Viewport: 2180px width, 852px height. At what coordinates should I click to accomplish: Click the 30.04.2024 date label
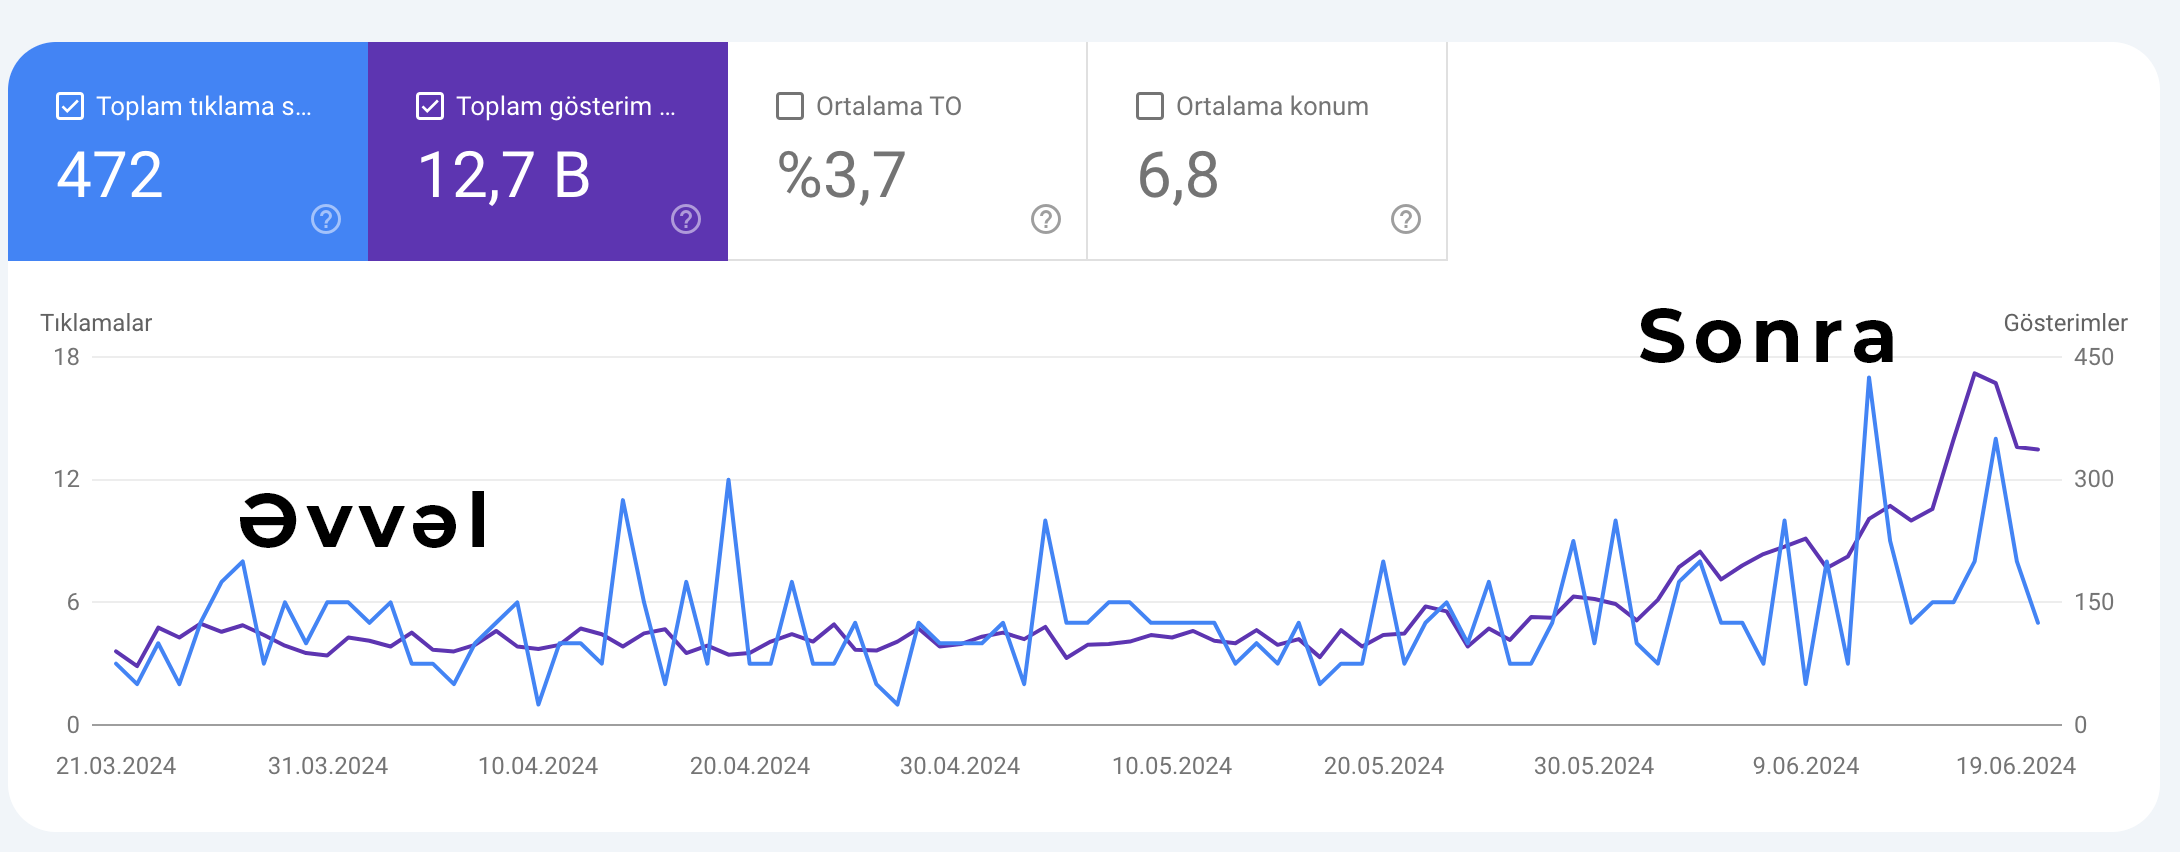(x=960, y=766)
